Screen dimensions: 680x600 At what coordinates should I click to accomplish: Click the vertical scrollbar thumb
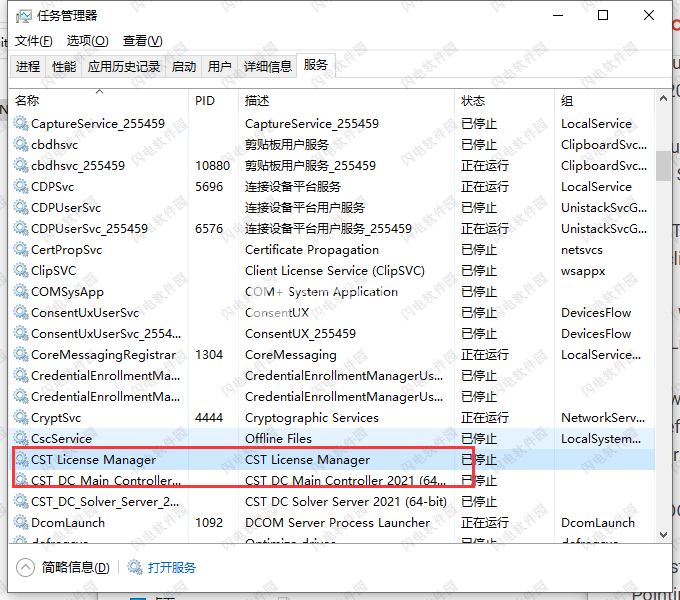tap(663, 166)
